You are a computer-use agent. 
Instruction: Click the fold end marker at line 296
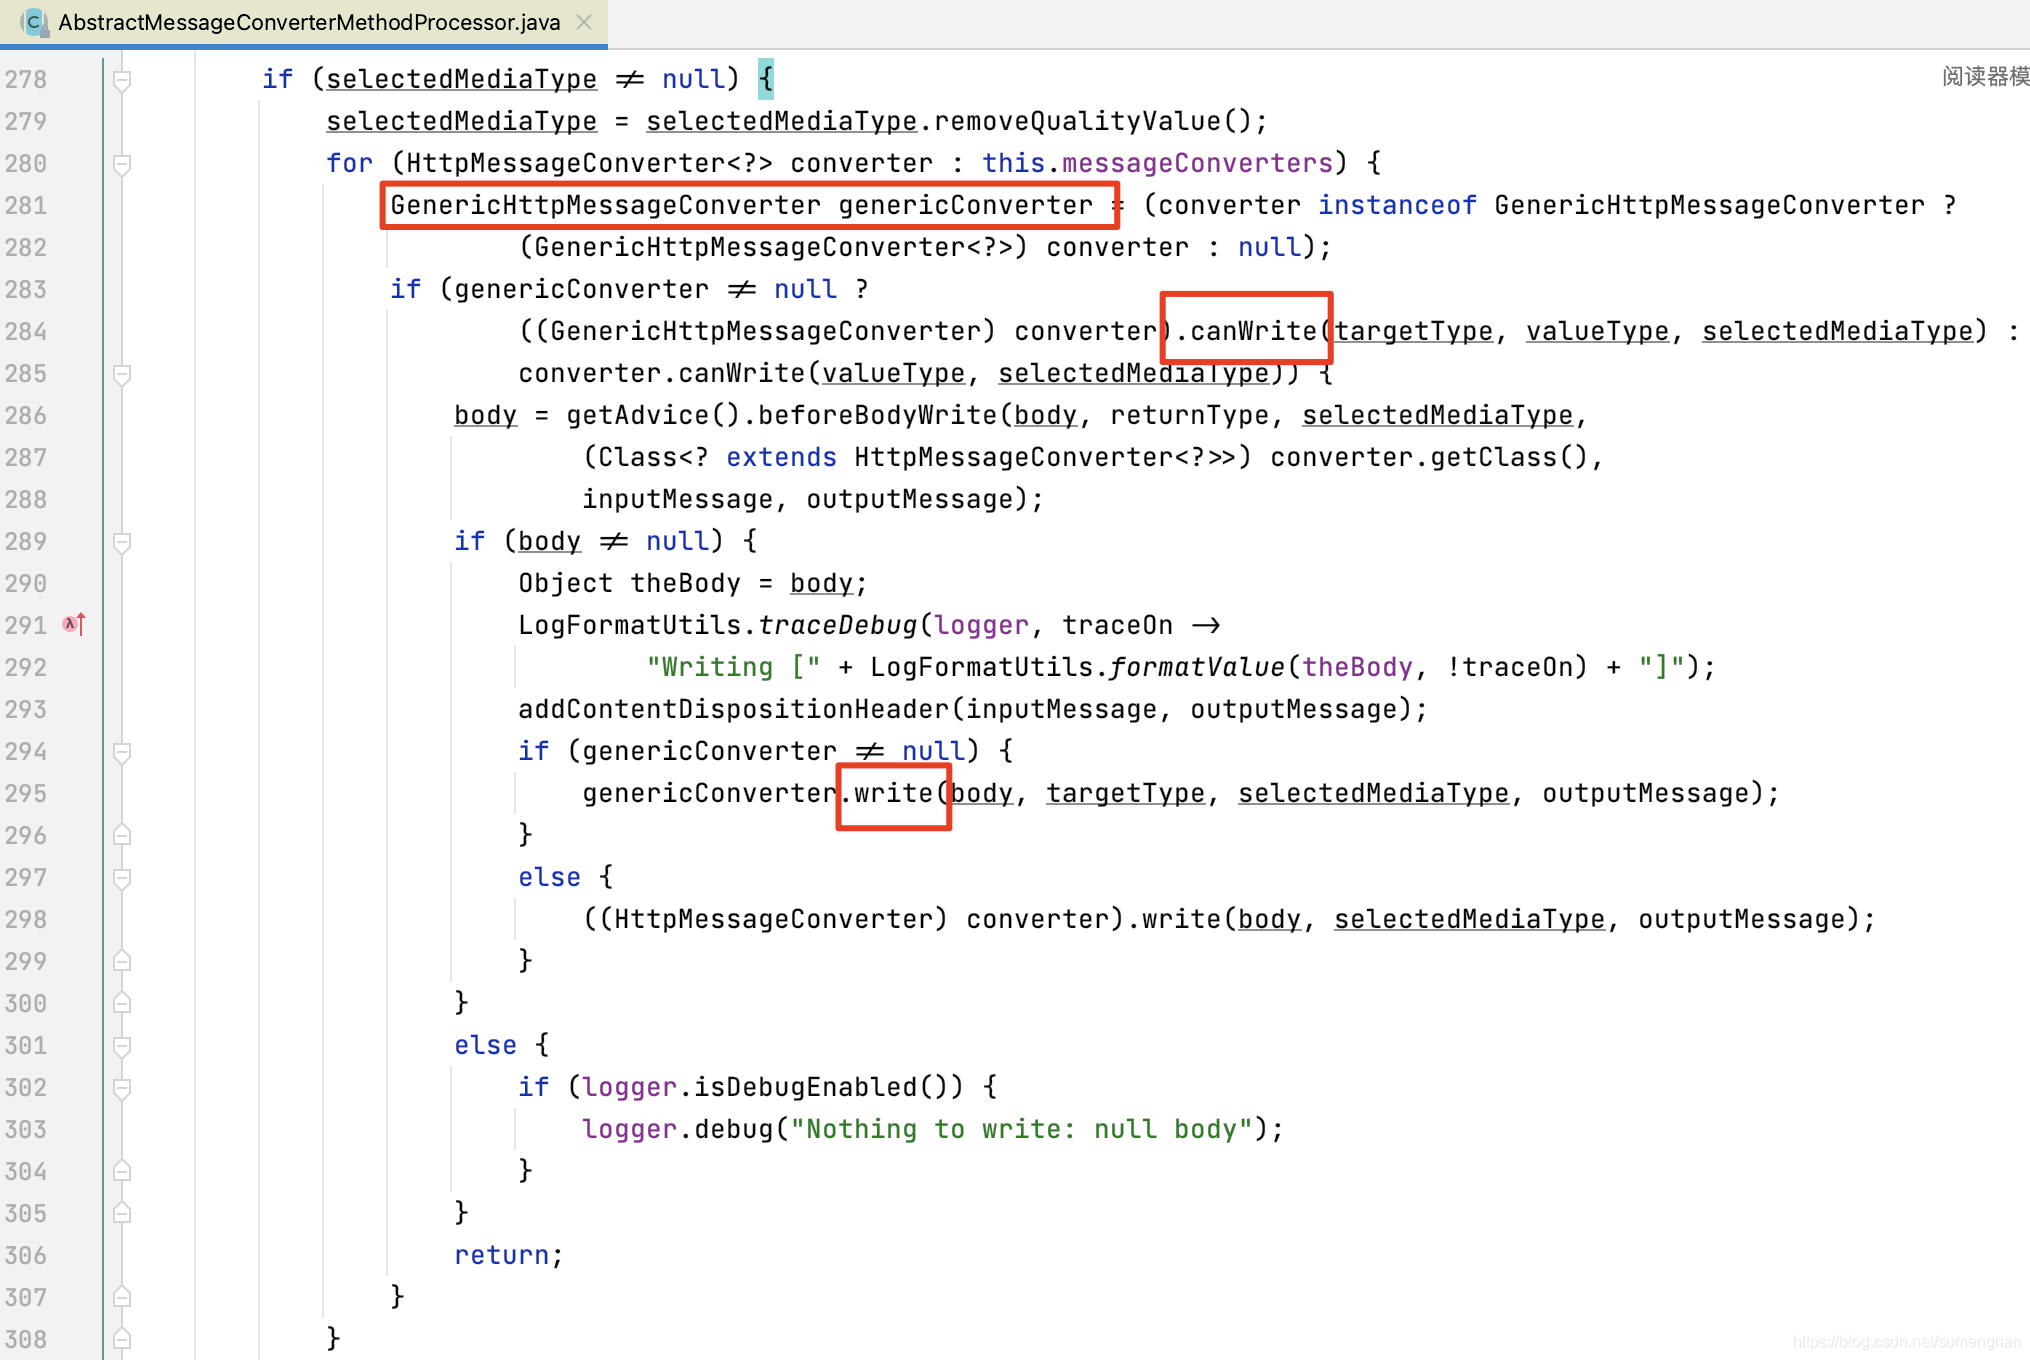pyautogui.click(x=122, y=835)
